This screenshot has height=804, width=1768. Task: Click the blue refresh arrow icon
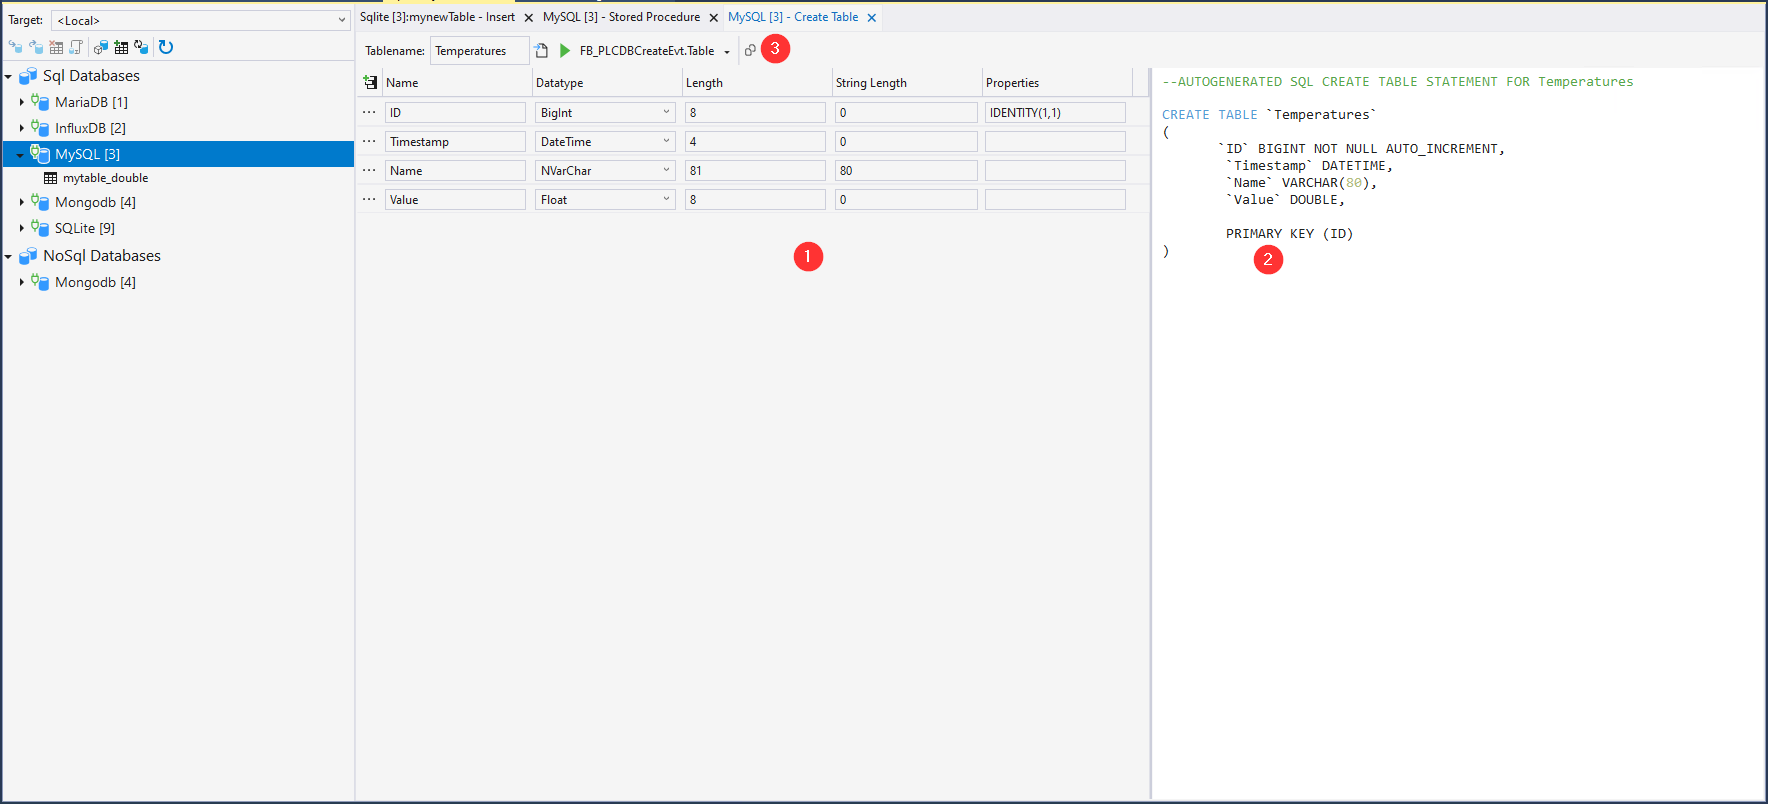166,47
